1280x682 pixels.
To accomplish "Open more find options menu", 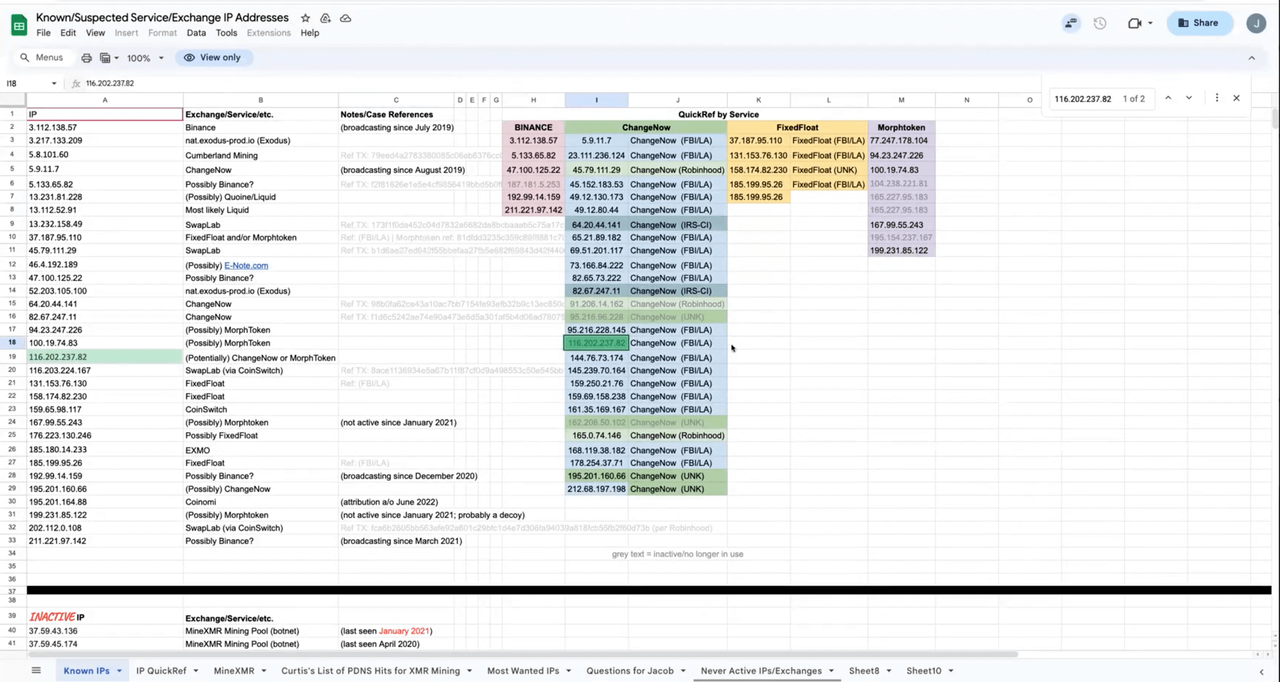I will coord(1217,98).
